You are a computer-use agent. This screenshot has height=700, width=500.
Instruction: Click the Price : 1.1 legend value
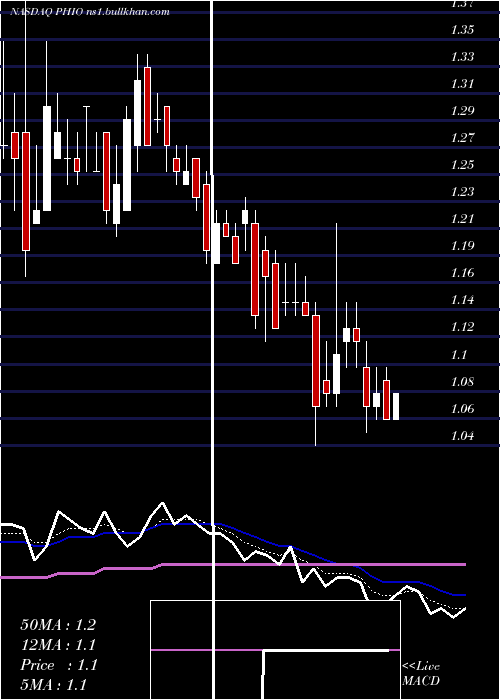click(58, 665)
